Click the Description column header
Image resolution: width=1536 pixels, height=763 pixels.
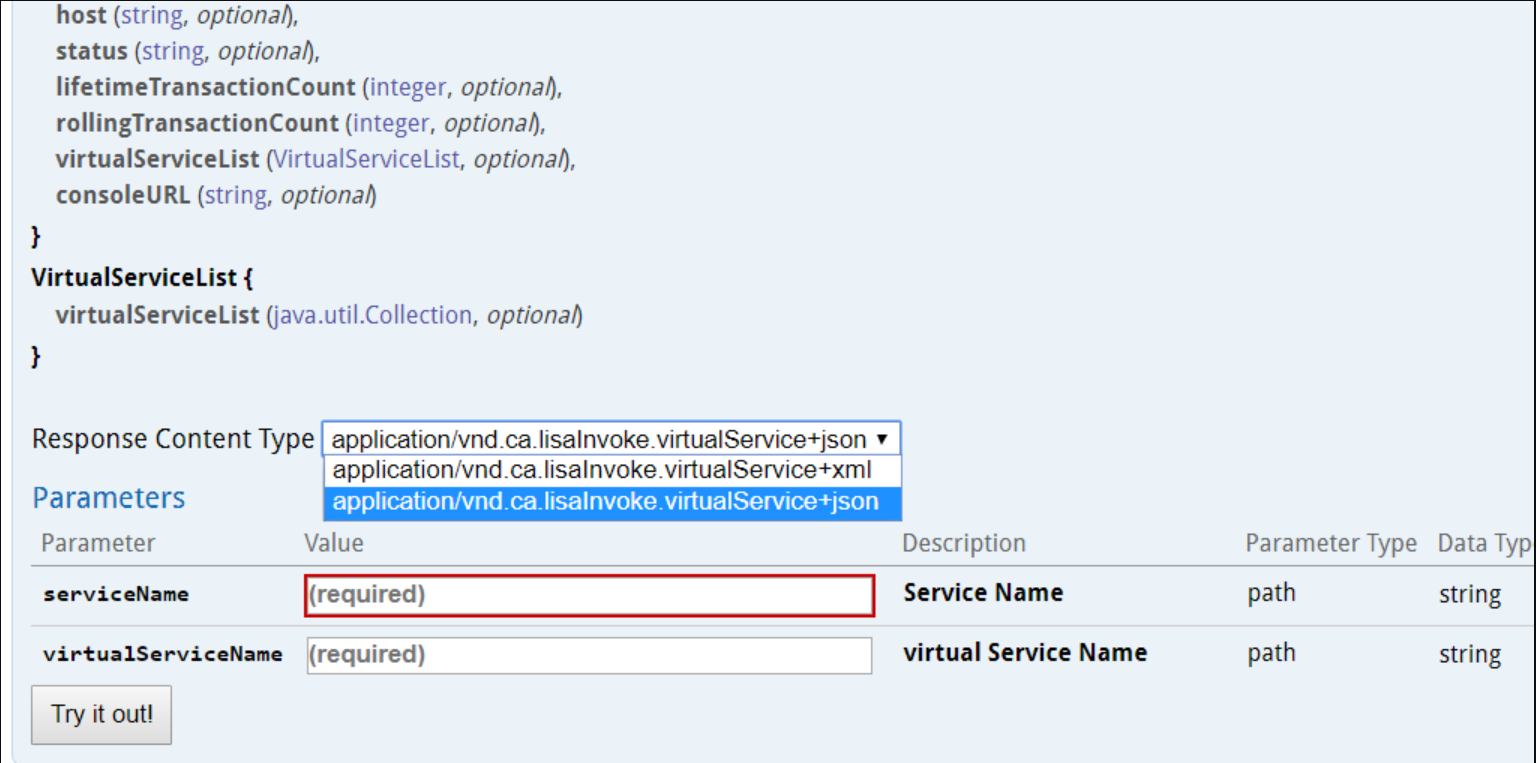[963, 543]
